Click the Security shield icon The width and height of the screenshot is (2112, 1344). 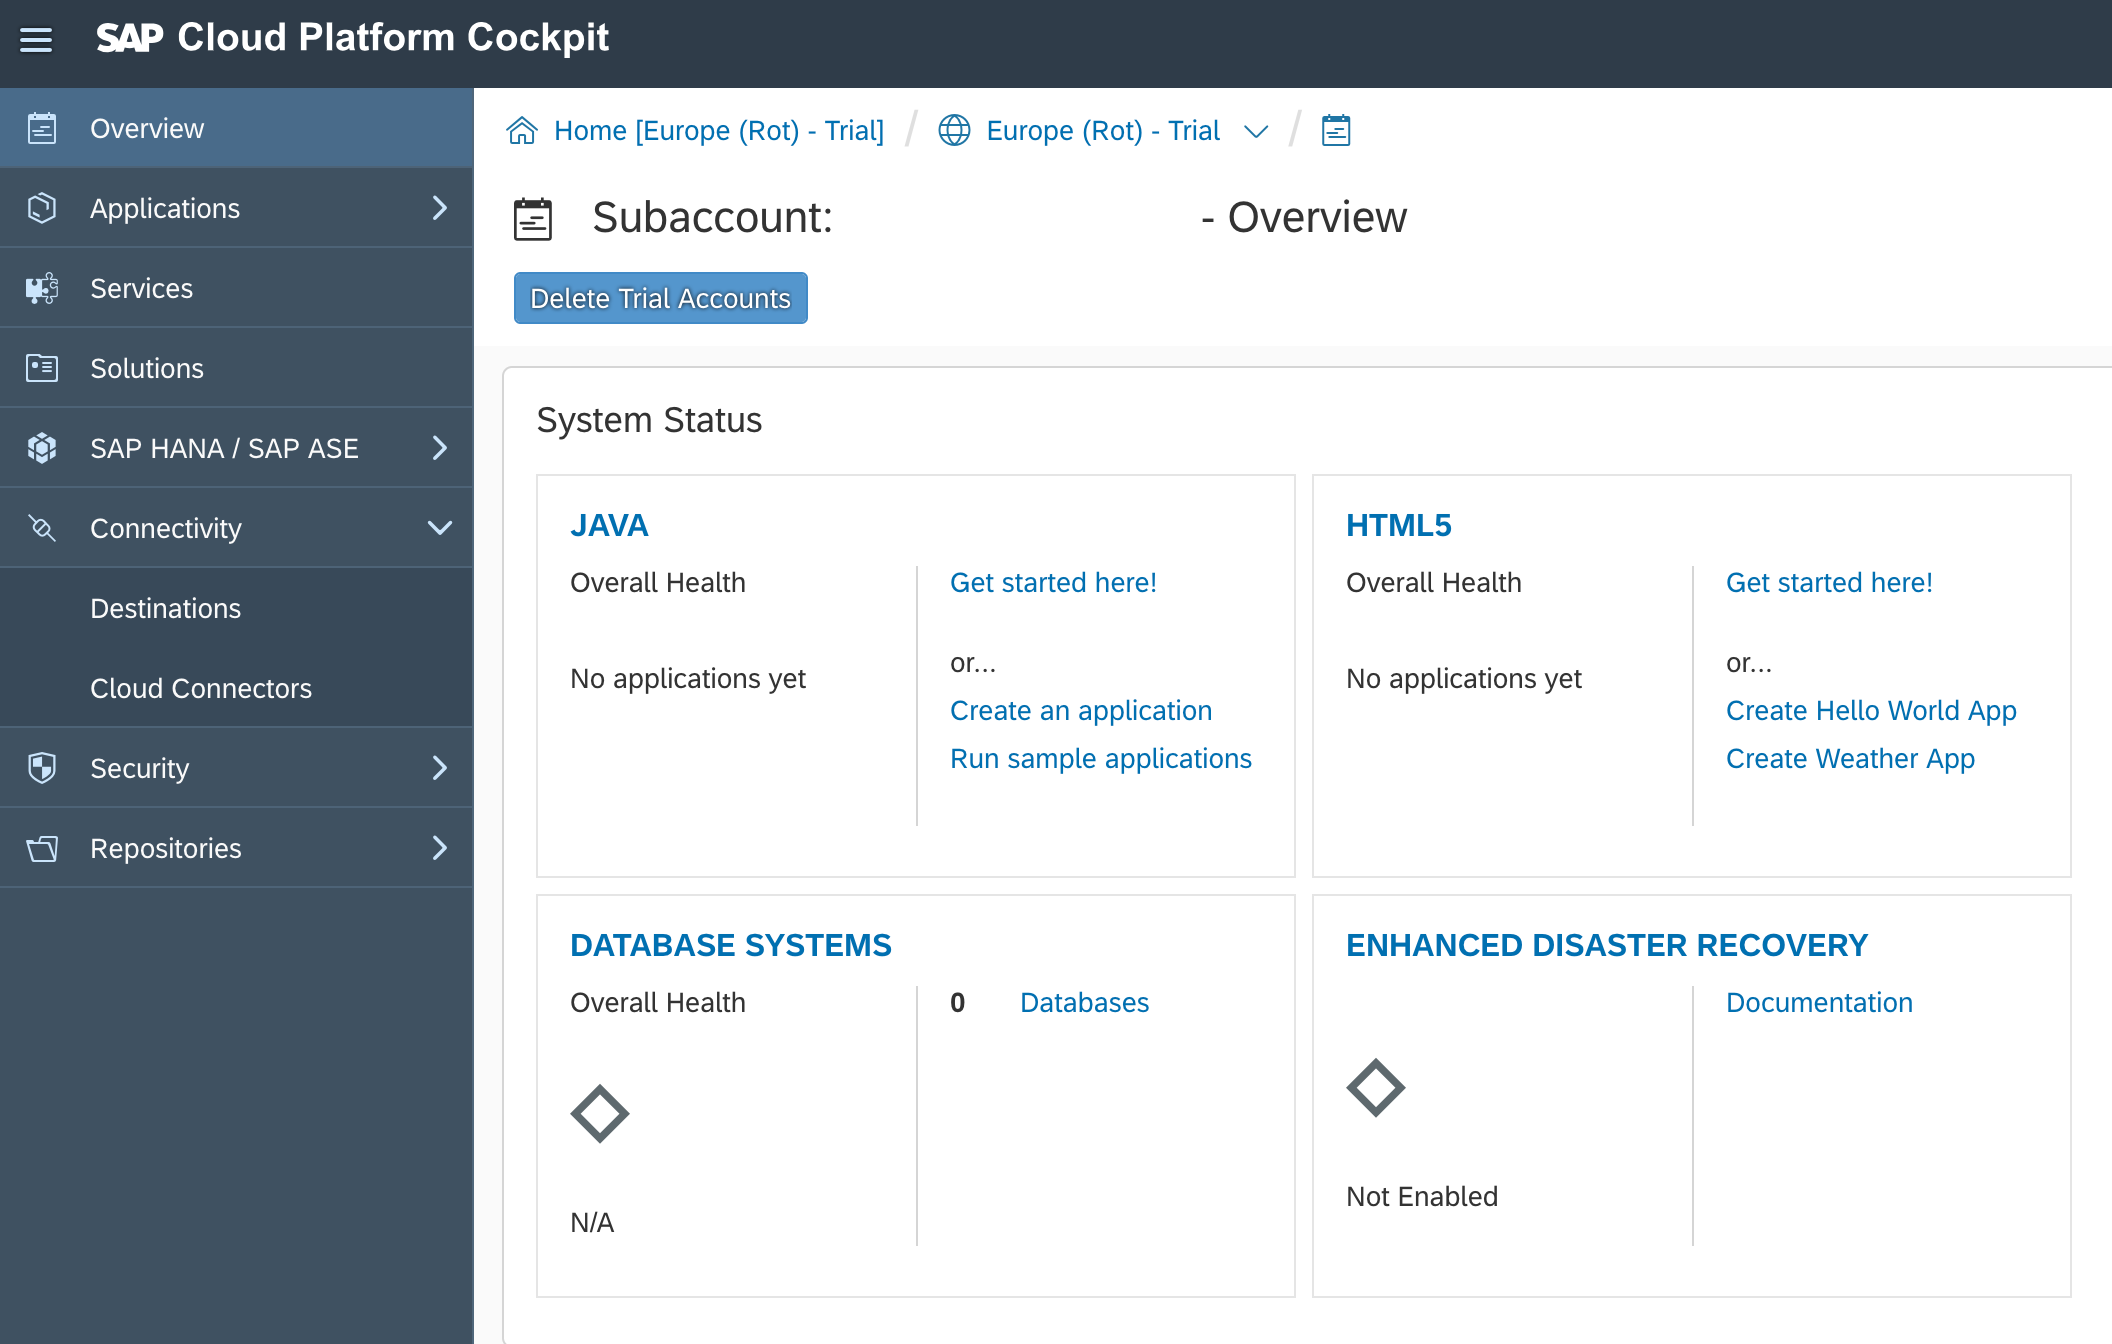pyautogui.click(x=42, y=768)
